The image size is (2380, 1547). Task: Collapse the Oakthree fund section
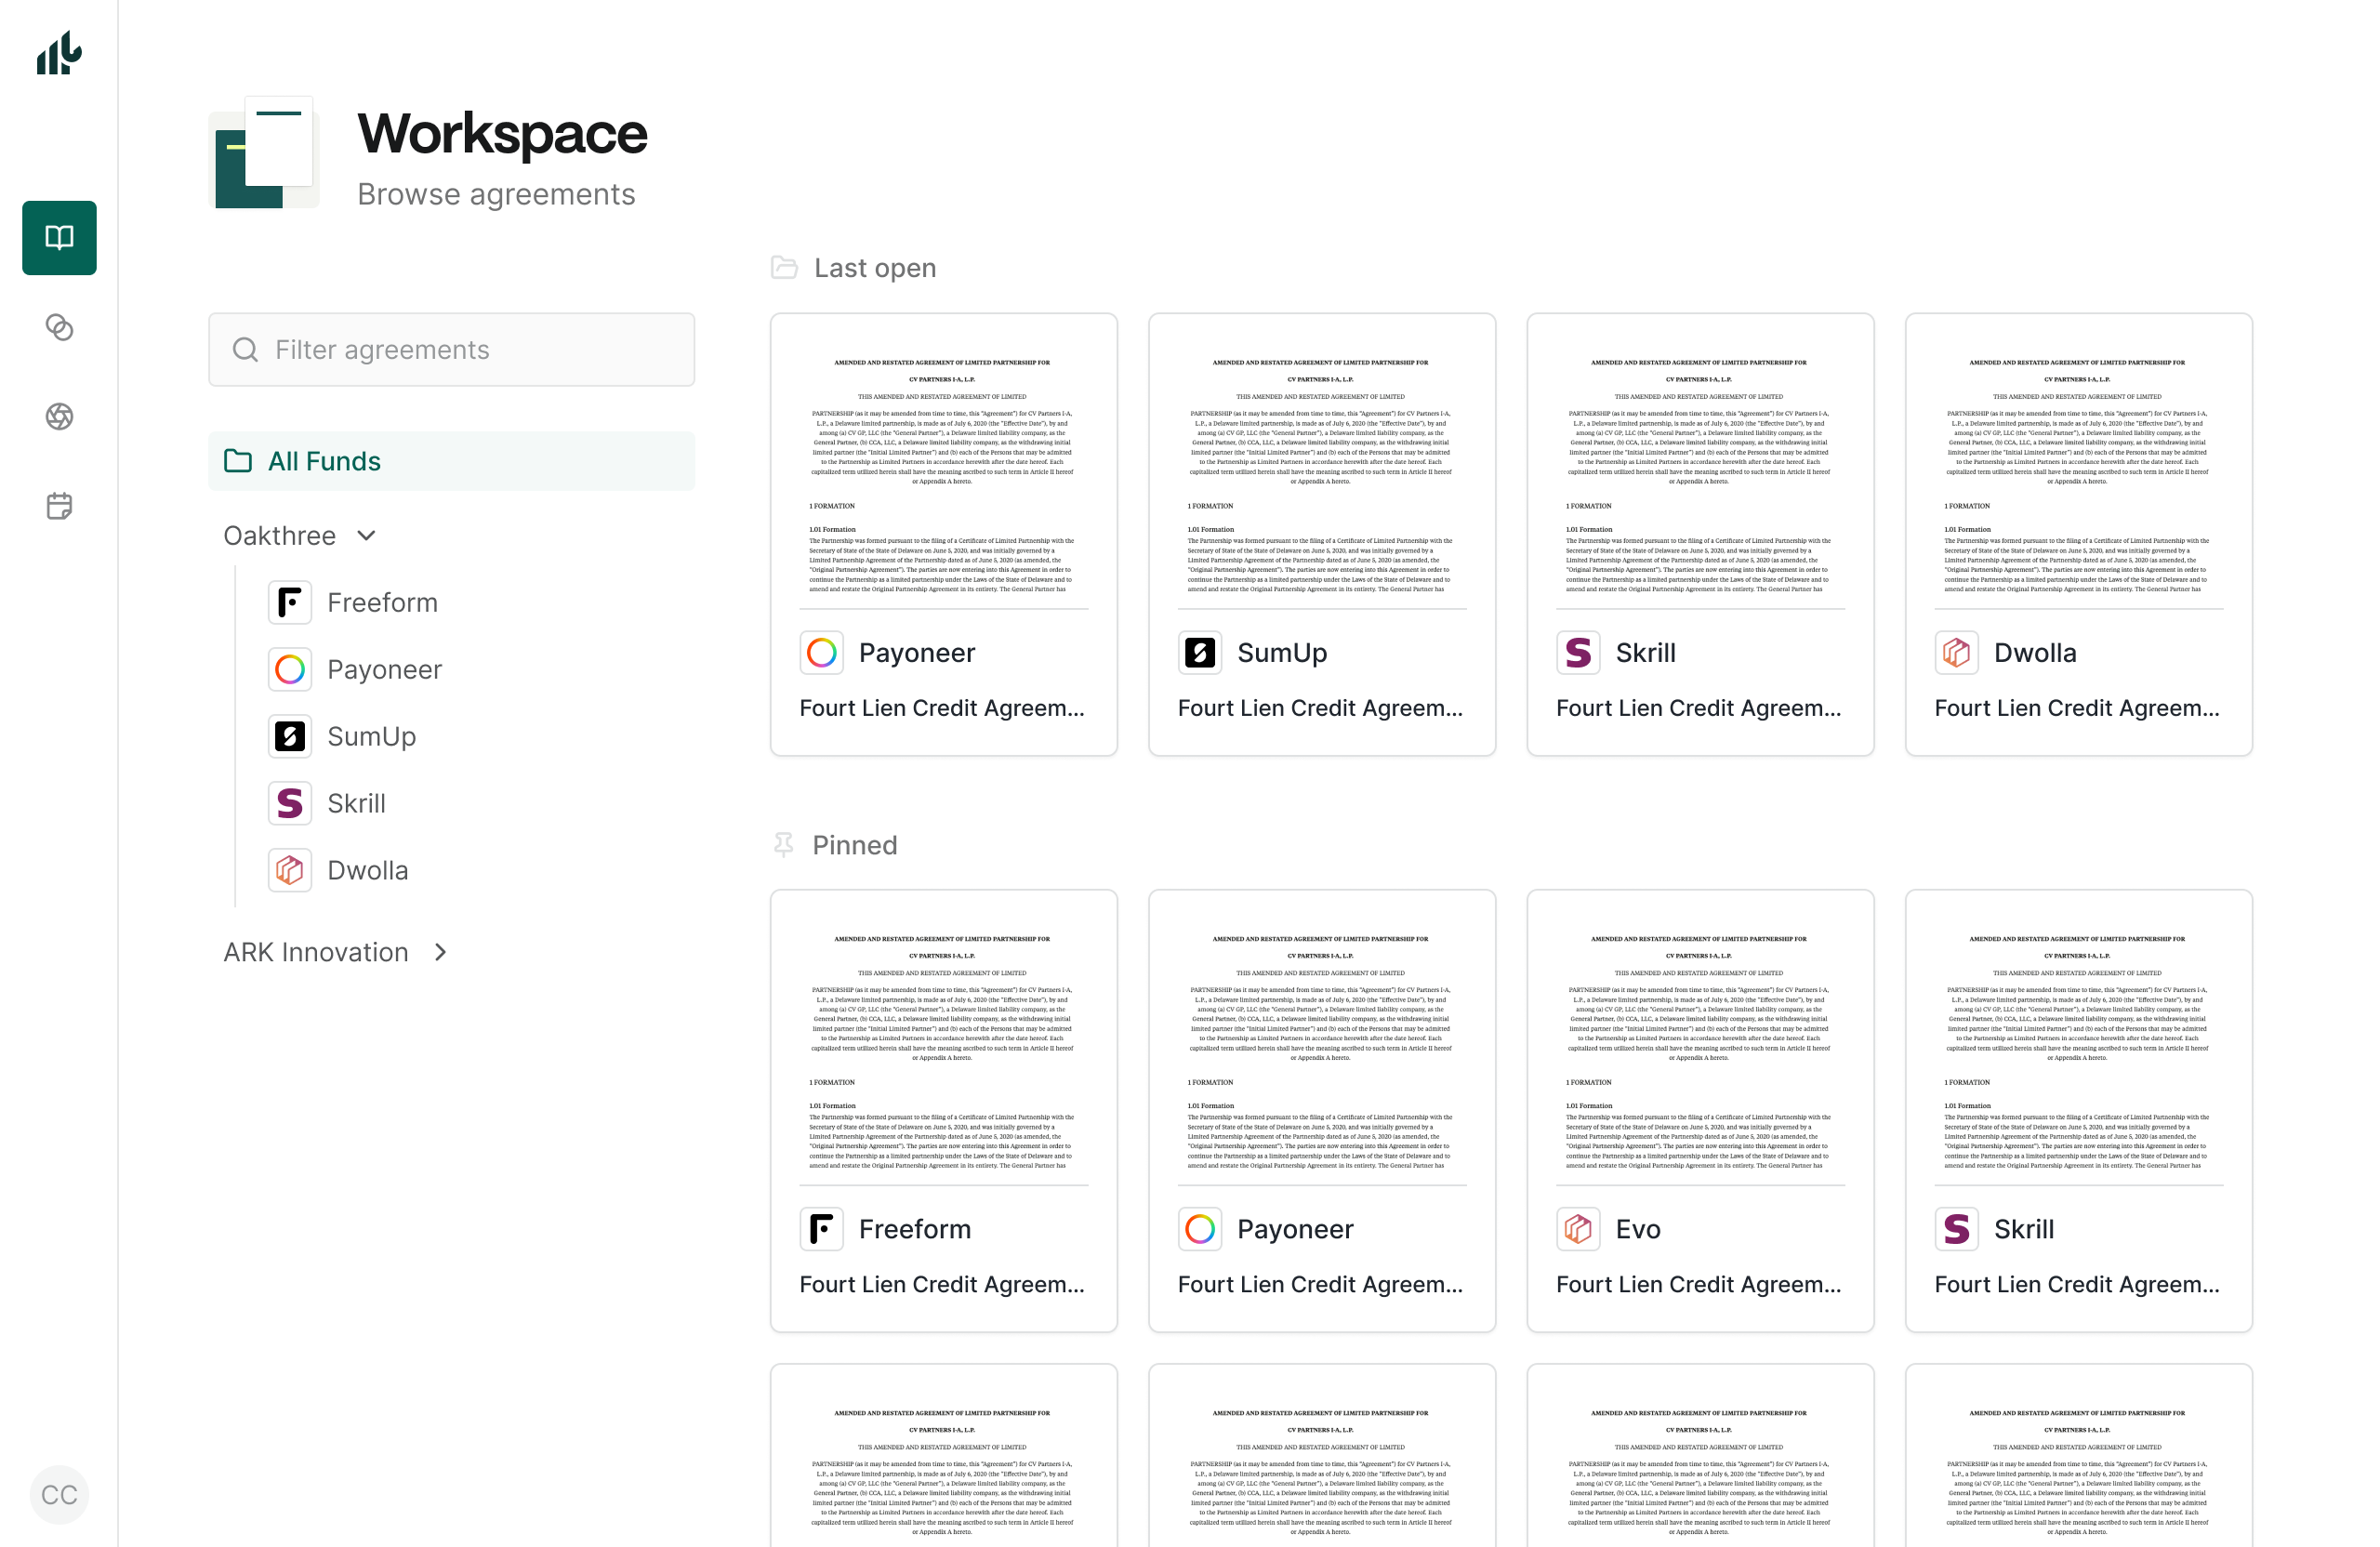point(366,535)
